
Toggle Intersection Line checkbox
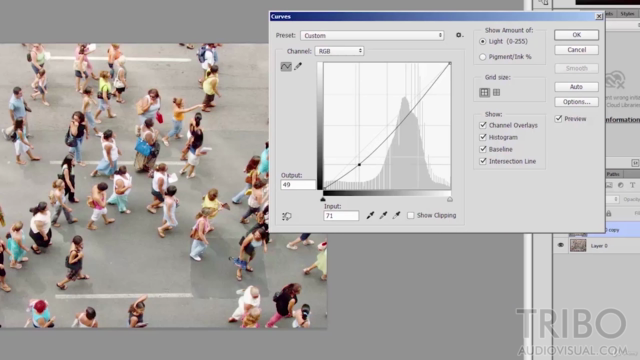click(x=483, y=161)
